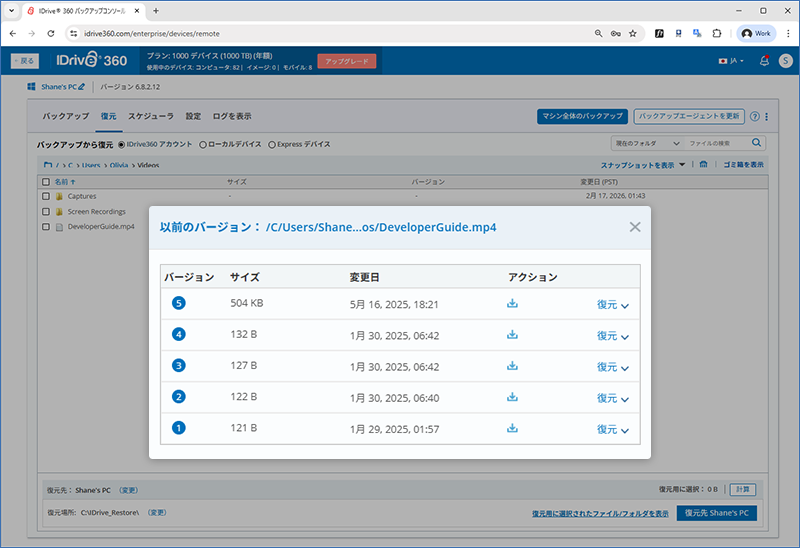The image size is (800, 548).
Task: Close the 以前のバージョン dialog
Action: (x=635, y=227)
